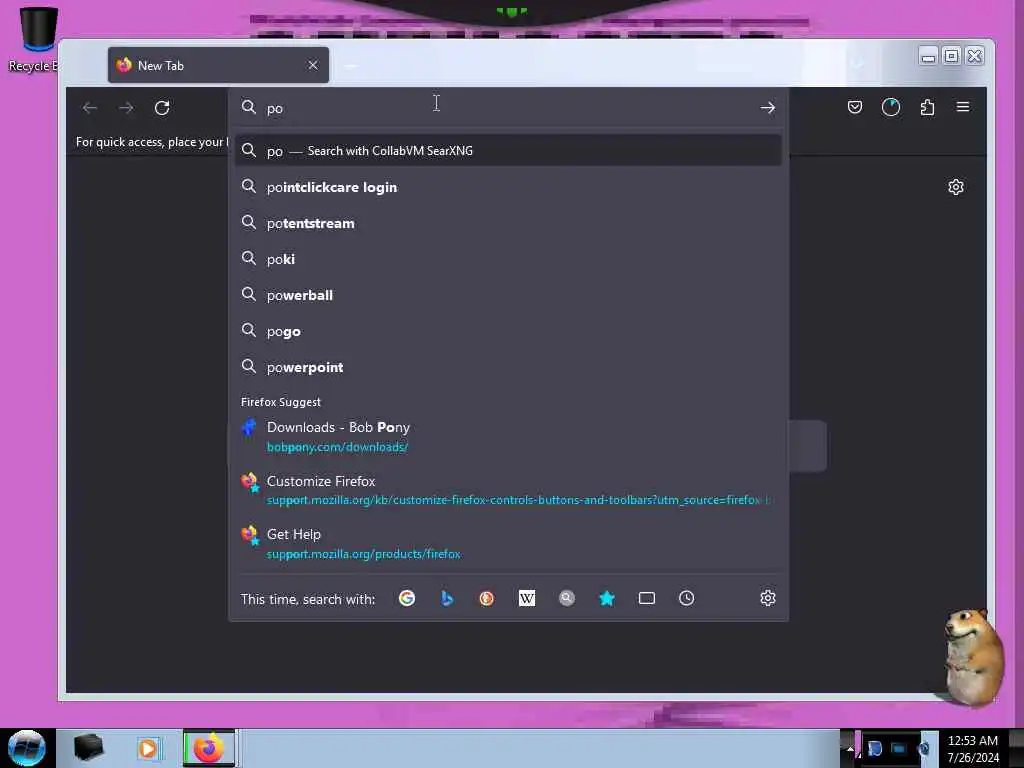The width and height of the screenshot is (1024, 768).
Task: Search only in Bookmarks star icon
Action: click(x=607, y=598)
